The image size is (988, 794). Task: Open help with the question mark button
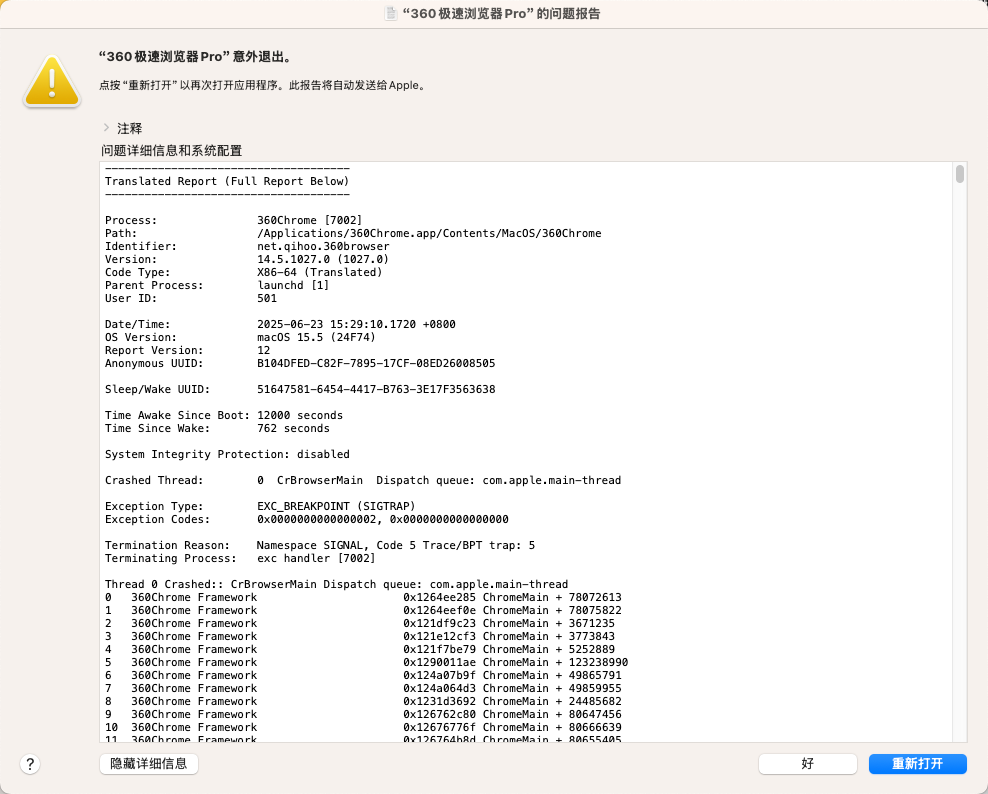pos(30,764)
